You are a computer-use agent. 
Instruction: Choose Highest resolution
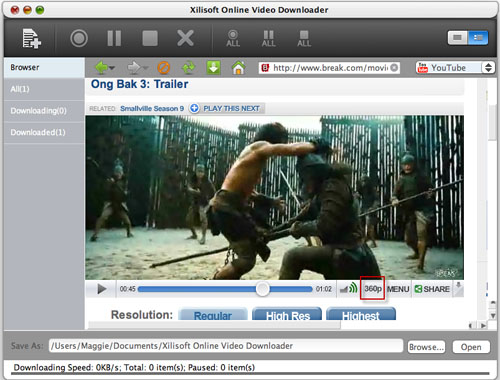pos(361,314)
